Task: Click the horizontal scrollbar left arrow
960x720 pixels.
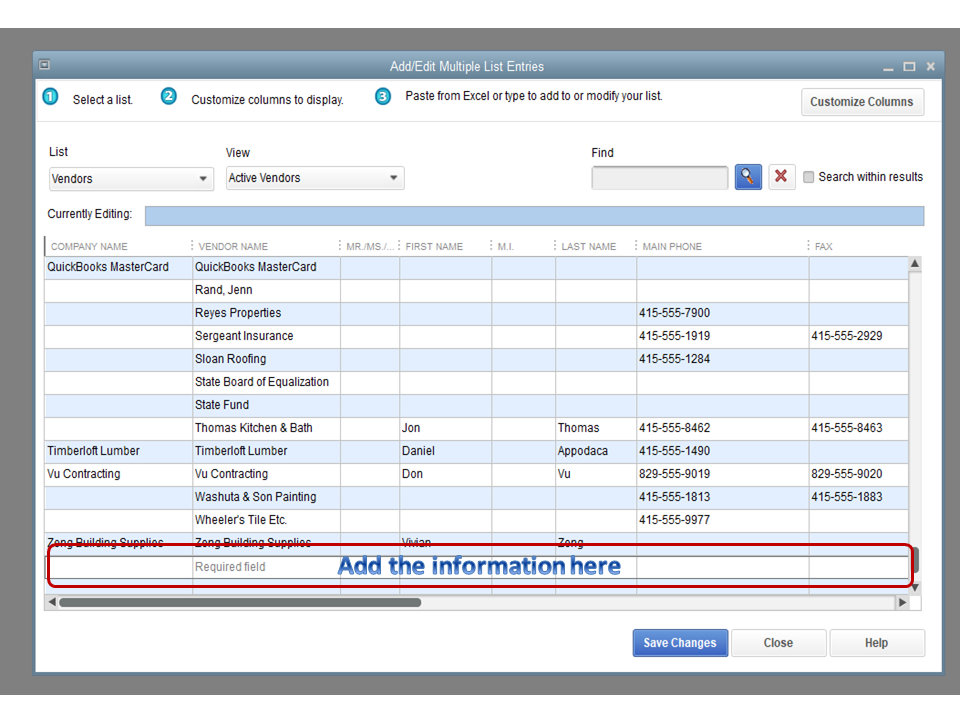Action: point(52,603)
